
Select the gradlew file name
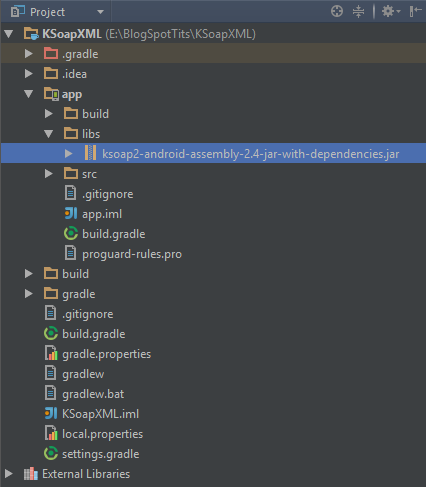pos(83,374)
